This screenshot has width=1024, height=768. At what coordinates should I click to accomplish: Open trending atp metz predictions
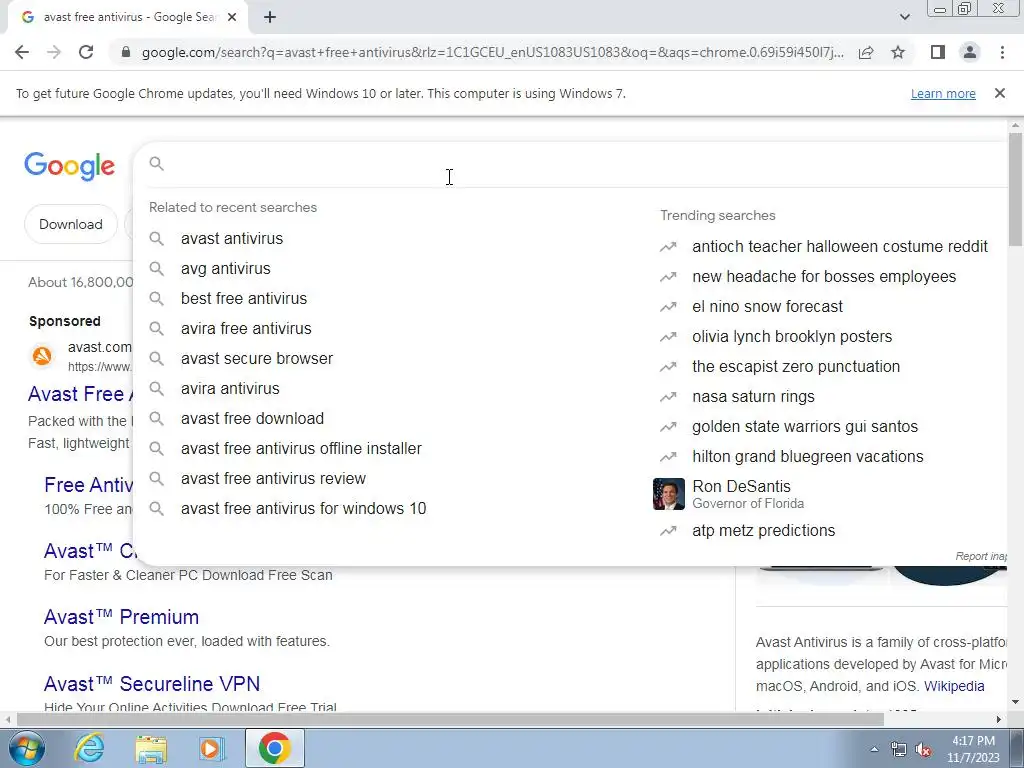tap(763, 530)
